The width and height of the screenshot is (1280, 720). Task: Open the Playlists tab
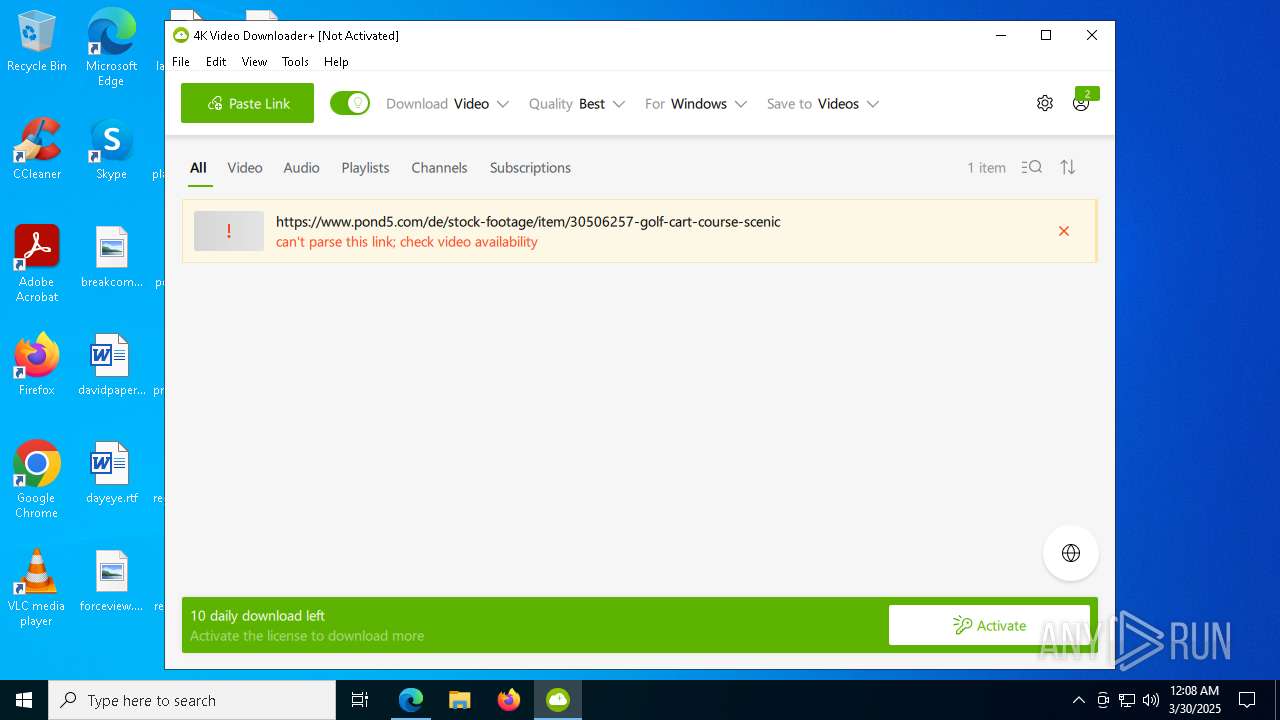point(365,168)
